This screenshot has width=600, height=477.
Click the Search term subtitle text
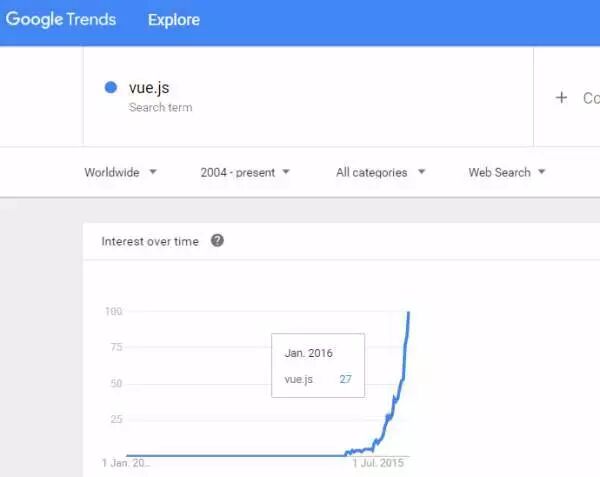160,107
